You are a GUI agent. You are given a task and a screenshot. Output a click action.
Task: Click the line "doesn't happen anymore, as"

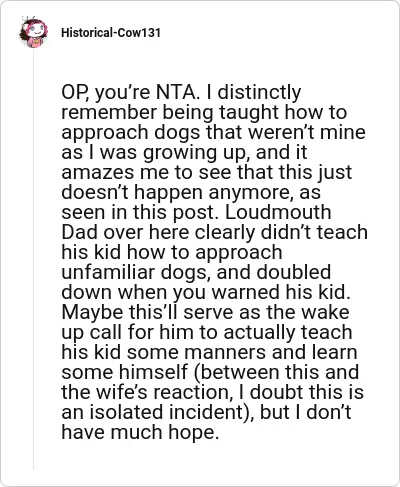coord(191,192)
